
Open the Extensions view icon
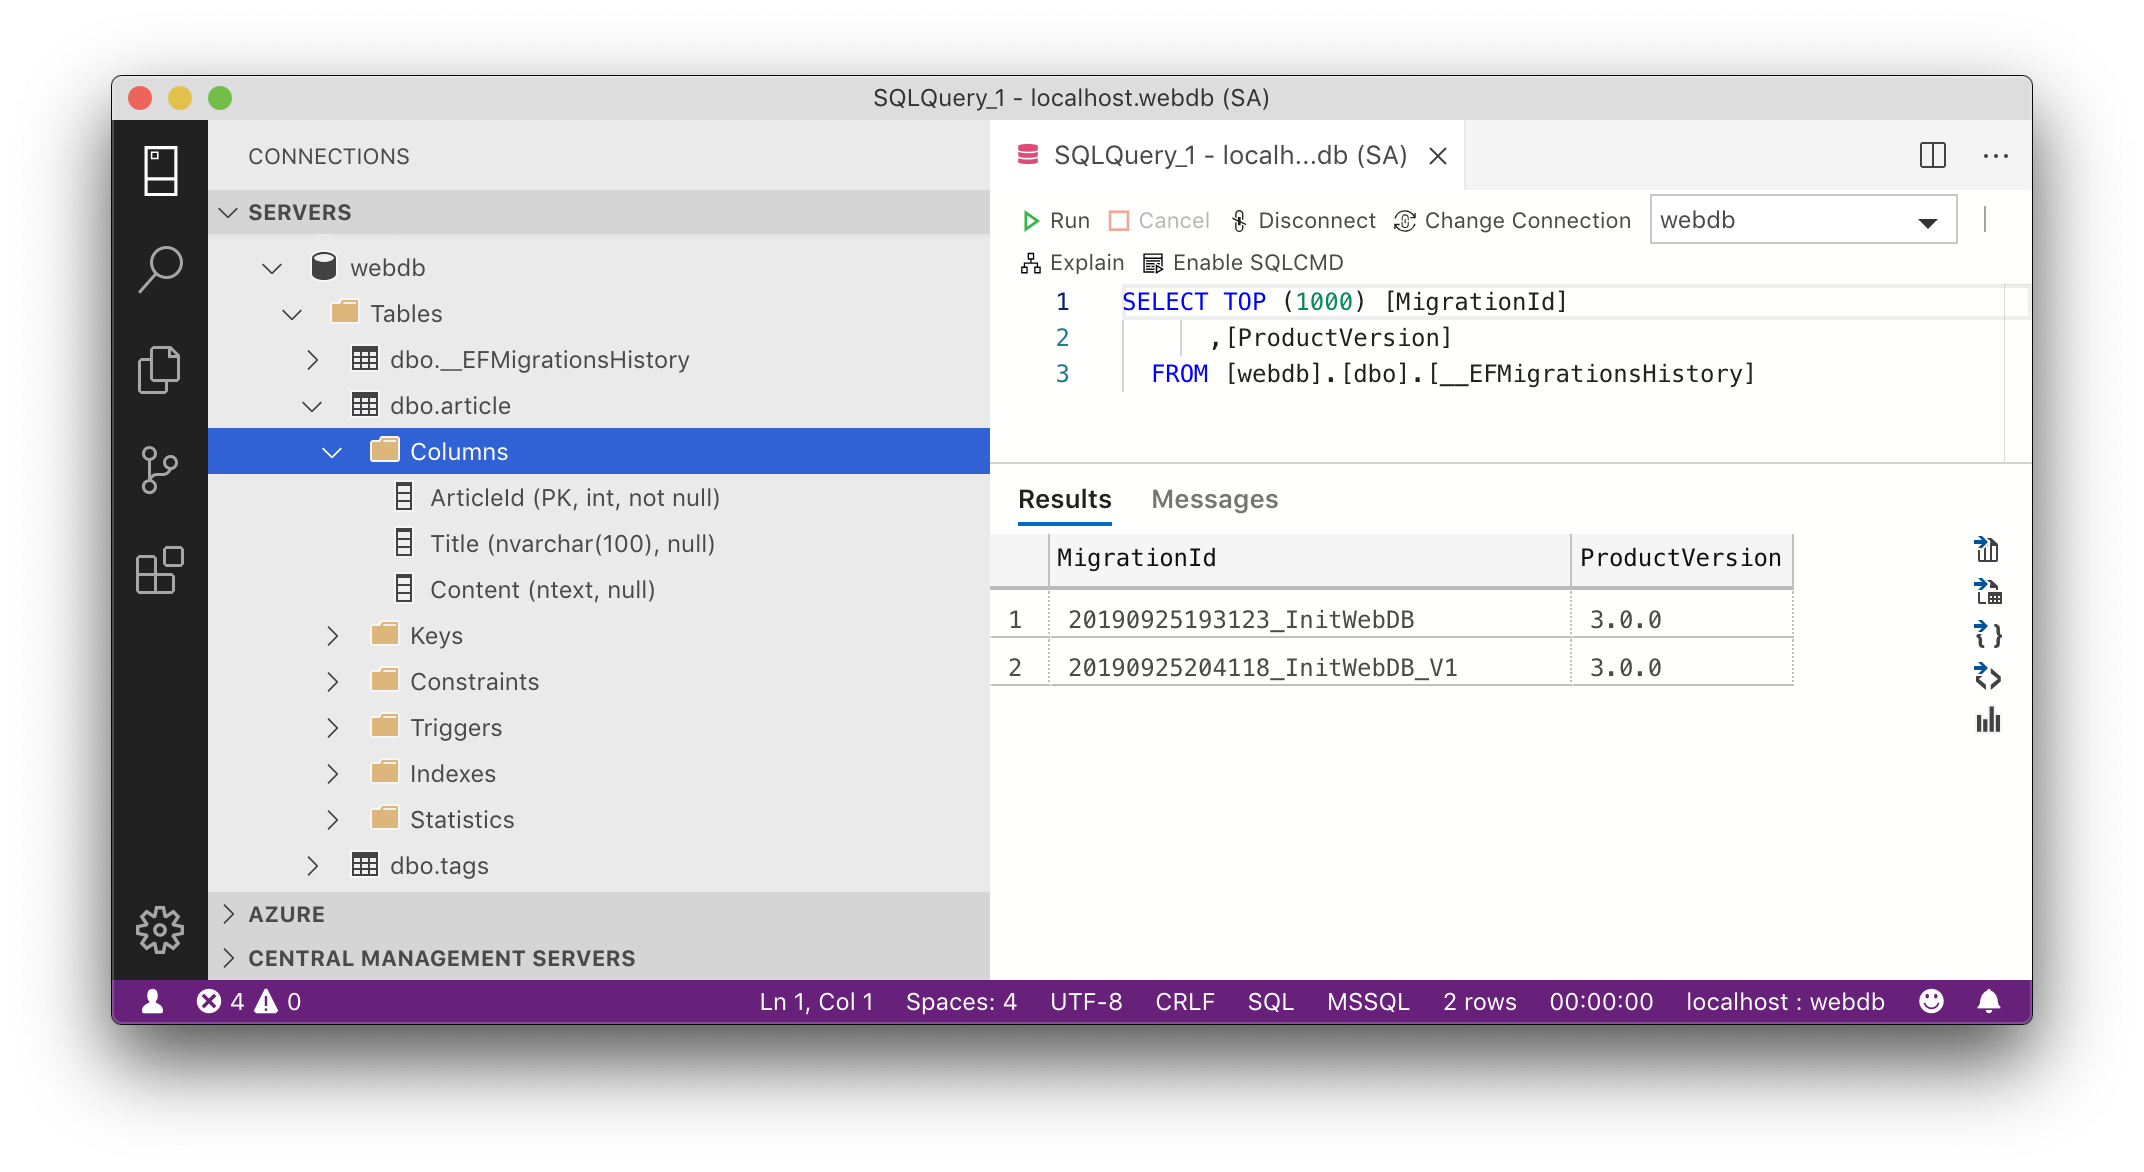point(160,571)
